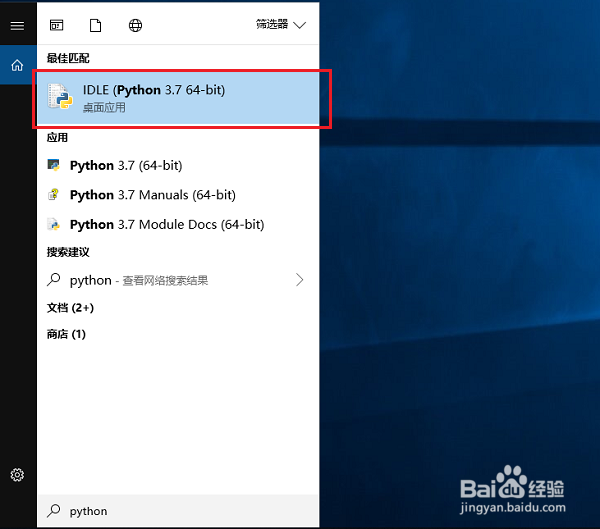Click the 应用 section header
The height and width of the screenshot is (529, 600).
click(x=57, y=137)
